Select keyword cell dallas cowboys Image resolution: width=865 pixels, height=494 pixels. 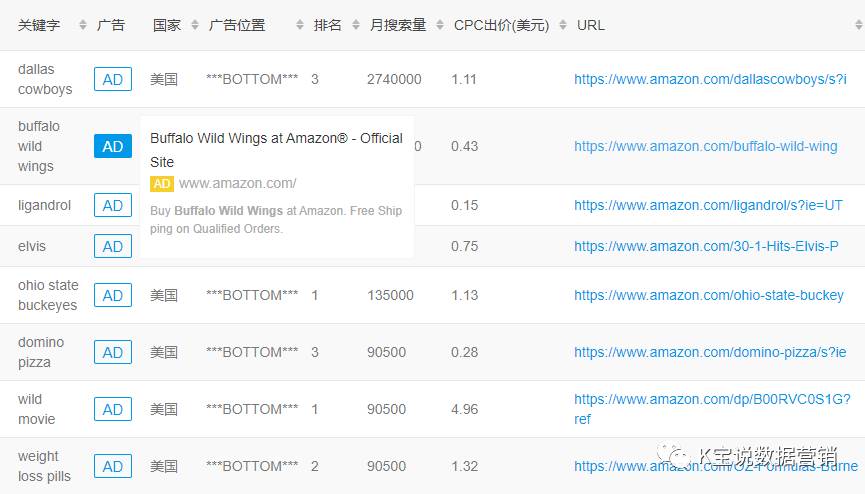45,79
